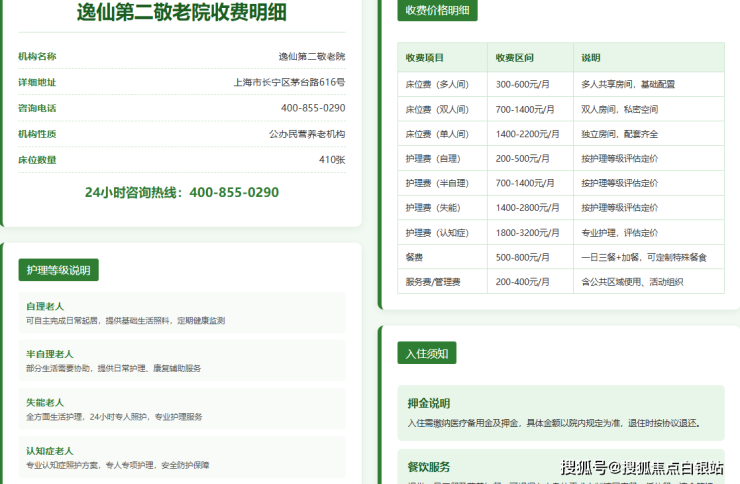Click the 认知症老人 heading
The width and height of the screenshot is (740, 484).
[x=50, y=451]
